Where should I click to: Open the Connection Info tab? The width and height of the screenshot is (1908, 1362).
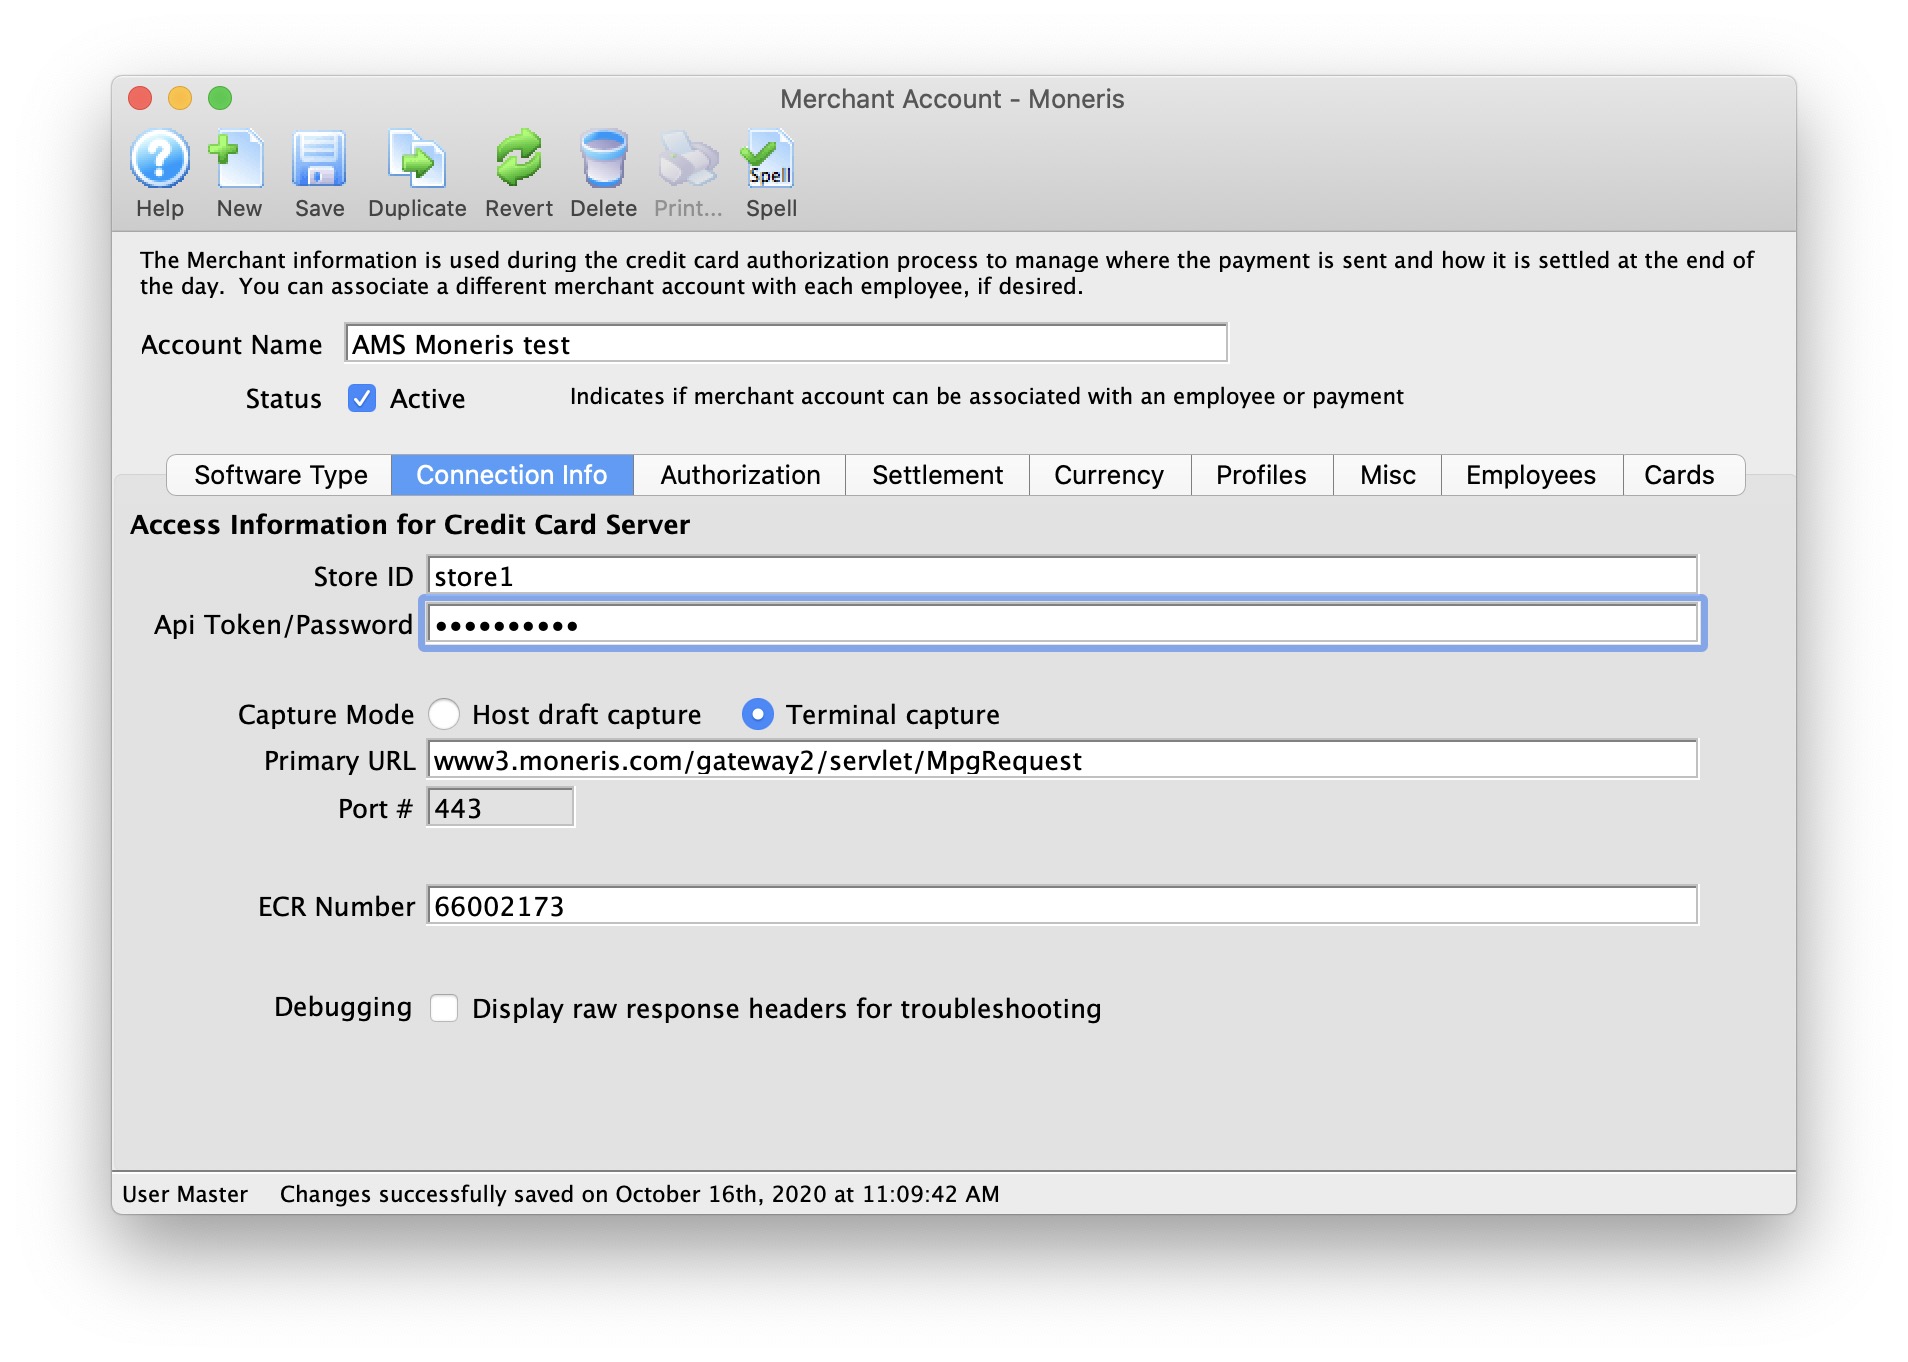[x=512, y=475]
